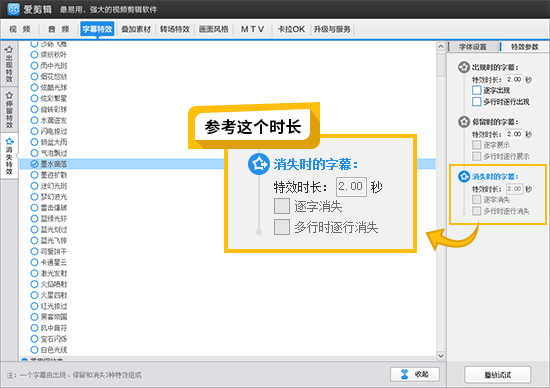Image resolution: width=550 pixels, height=388 pixels.
Task: Select 黑客帝国 effect radio button
Action: (34, 317)
